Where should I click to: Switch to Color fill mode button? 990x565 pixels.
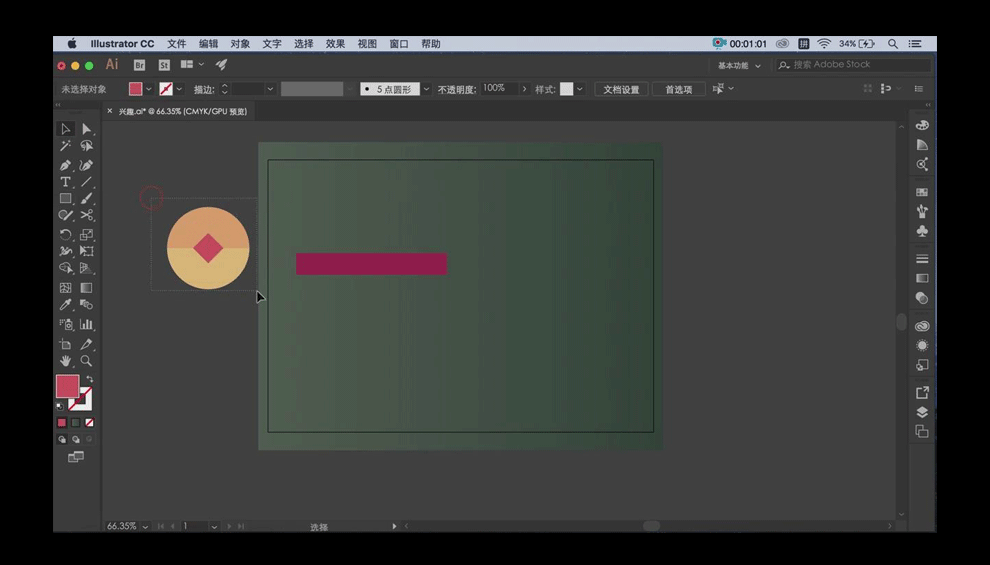[62, 422]
